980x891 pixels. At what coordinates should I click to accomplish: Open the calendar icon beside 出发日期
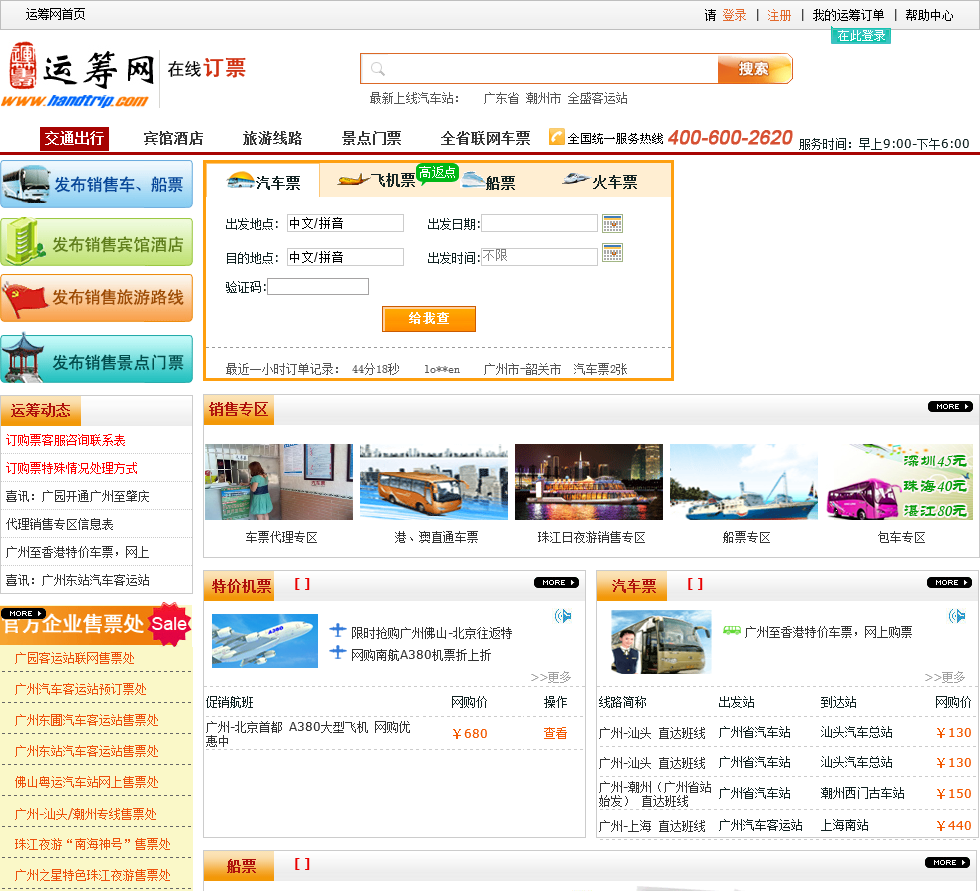point(612,223)
